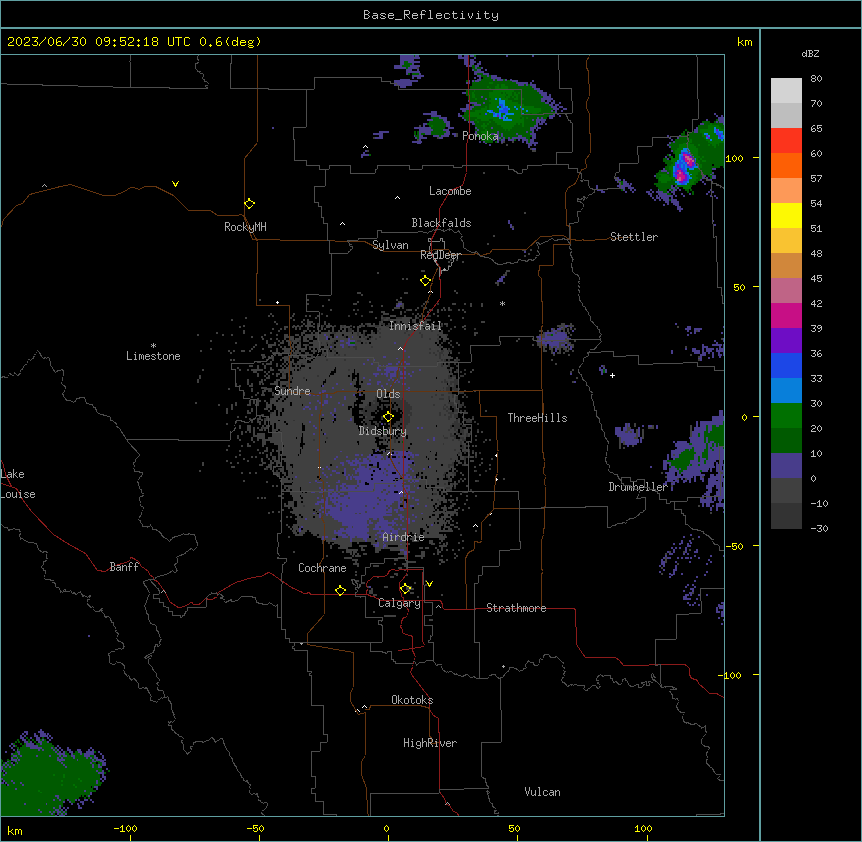This screenshot has height=842, width=862.
Task: Click the asterisk marker above the Limestone label
Action: 153,346
